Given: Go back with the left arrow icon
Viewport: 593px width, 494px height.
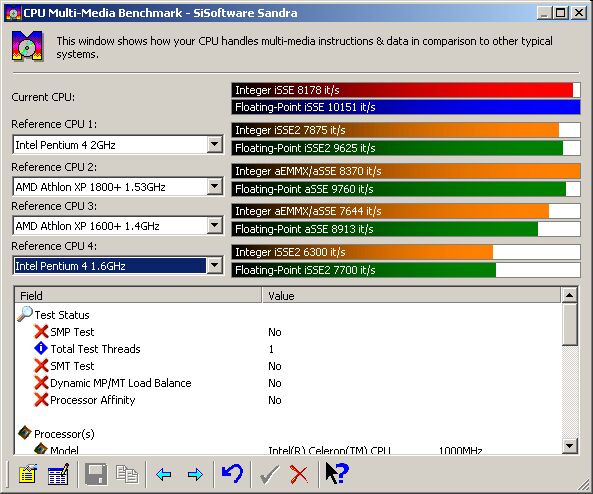Looking at the screenshot, I should pos(163,474).
